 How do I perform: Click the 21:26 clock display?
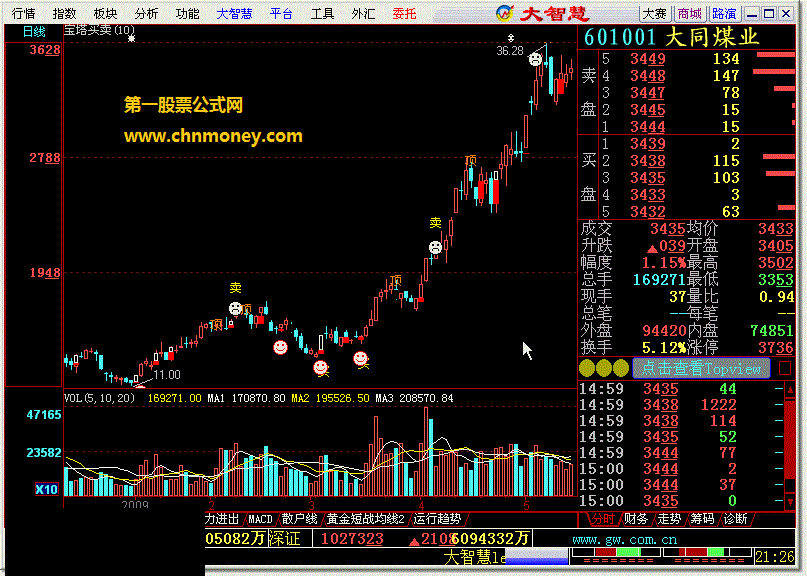775,556
